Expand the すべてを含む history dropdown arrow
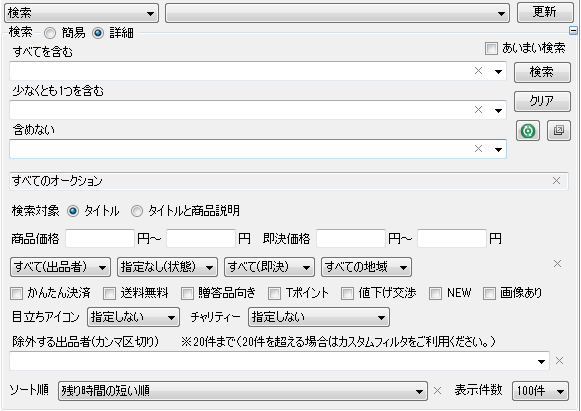 click(498, 71)
